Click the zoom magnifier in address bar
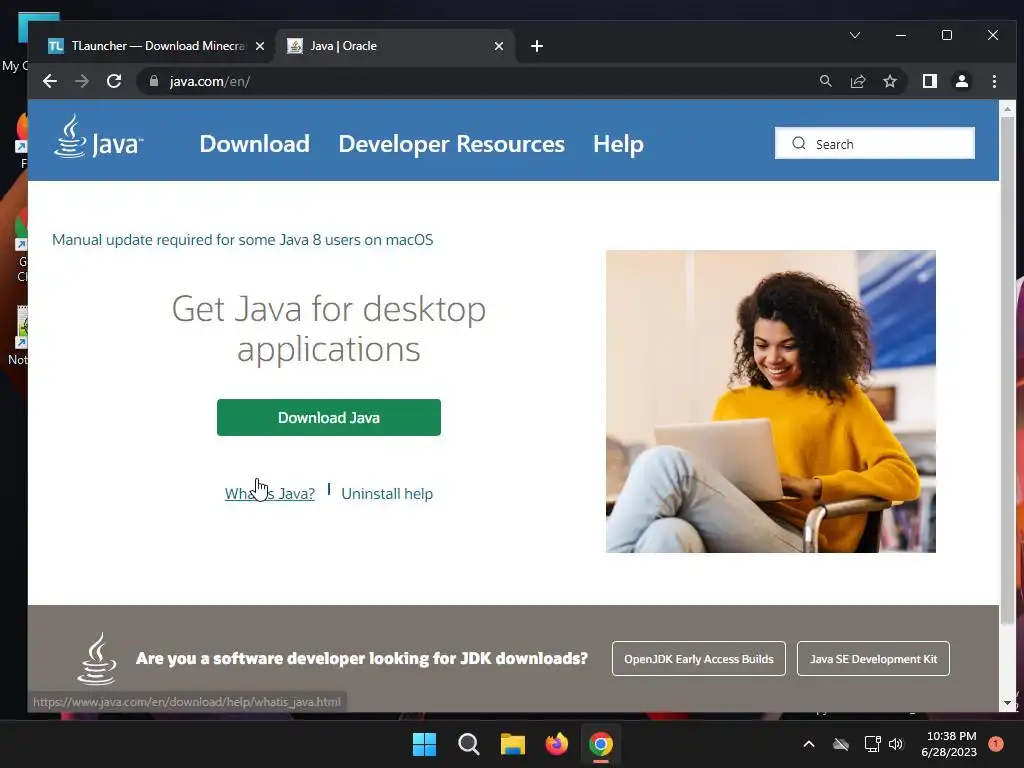Viewport: 1024px width, 768px height. pos(825,81)
